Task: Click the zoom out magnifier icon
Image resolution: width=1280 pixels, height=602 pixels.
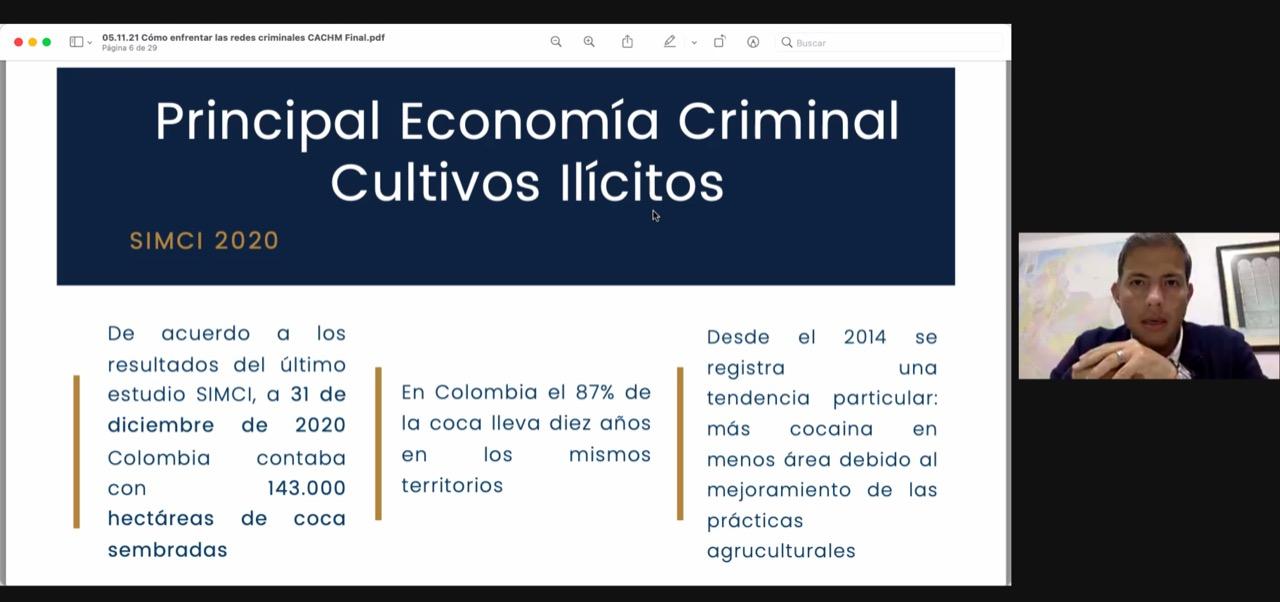Action: coord(556,42)
